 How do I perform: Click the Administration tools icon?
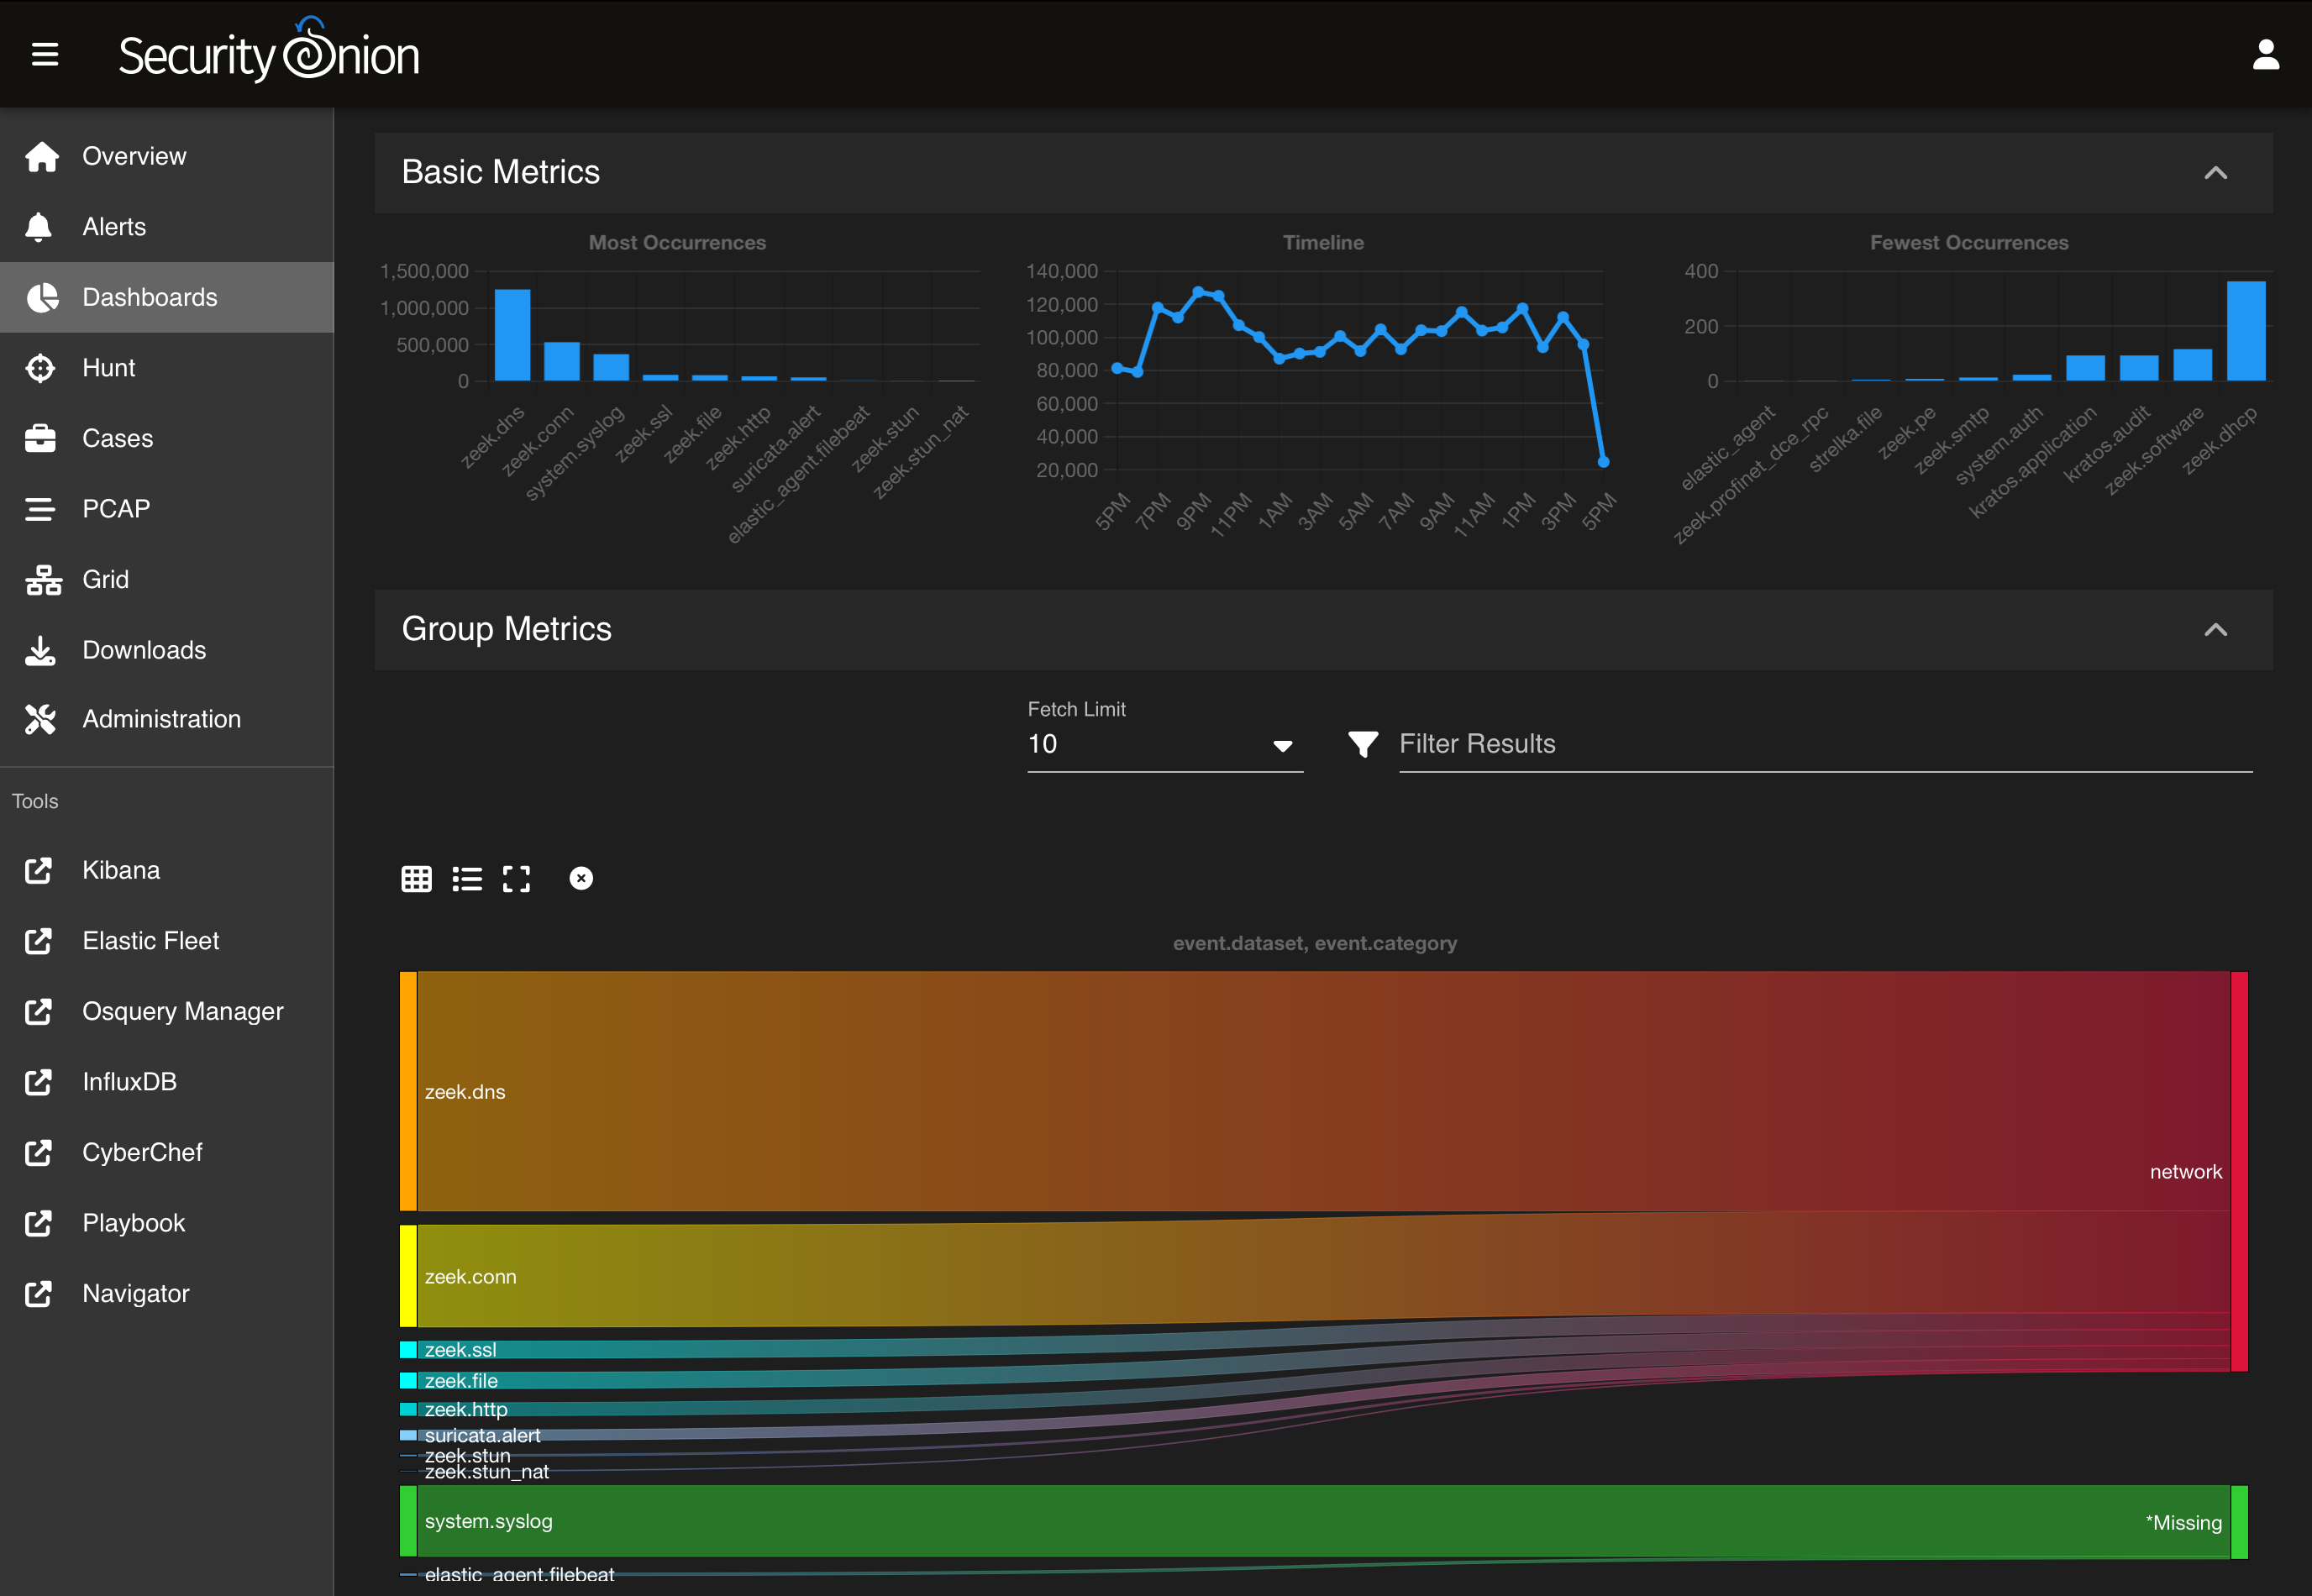click(x=40, y=719)
